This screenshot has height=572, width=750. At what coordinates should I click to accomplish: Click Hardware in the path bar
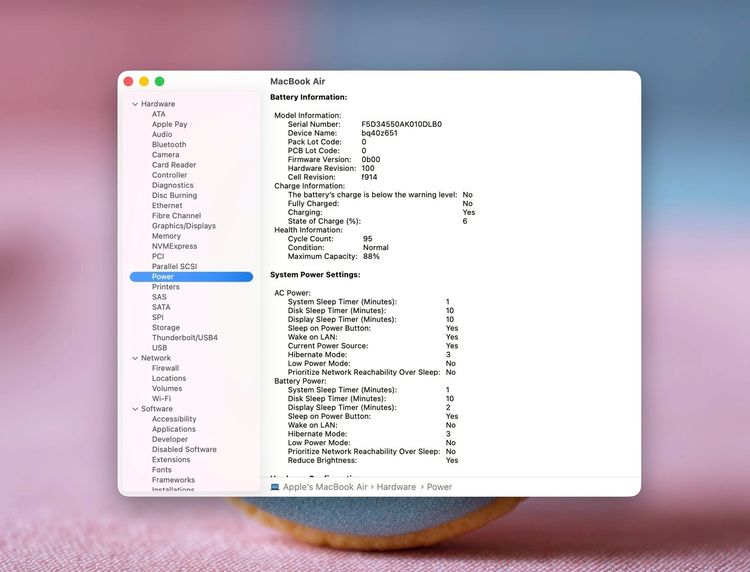[x=396, y=487]
